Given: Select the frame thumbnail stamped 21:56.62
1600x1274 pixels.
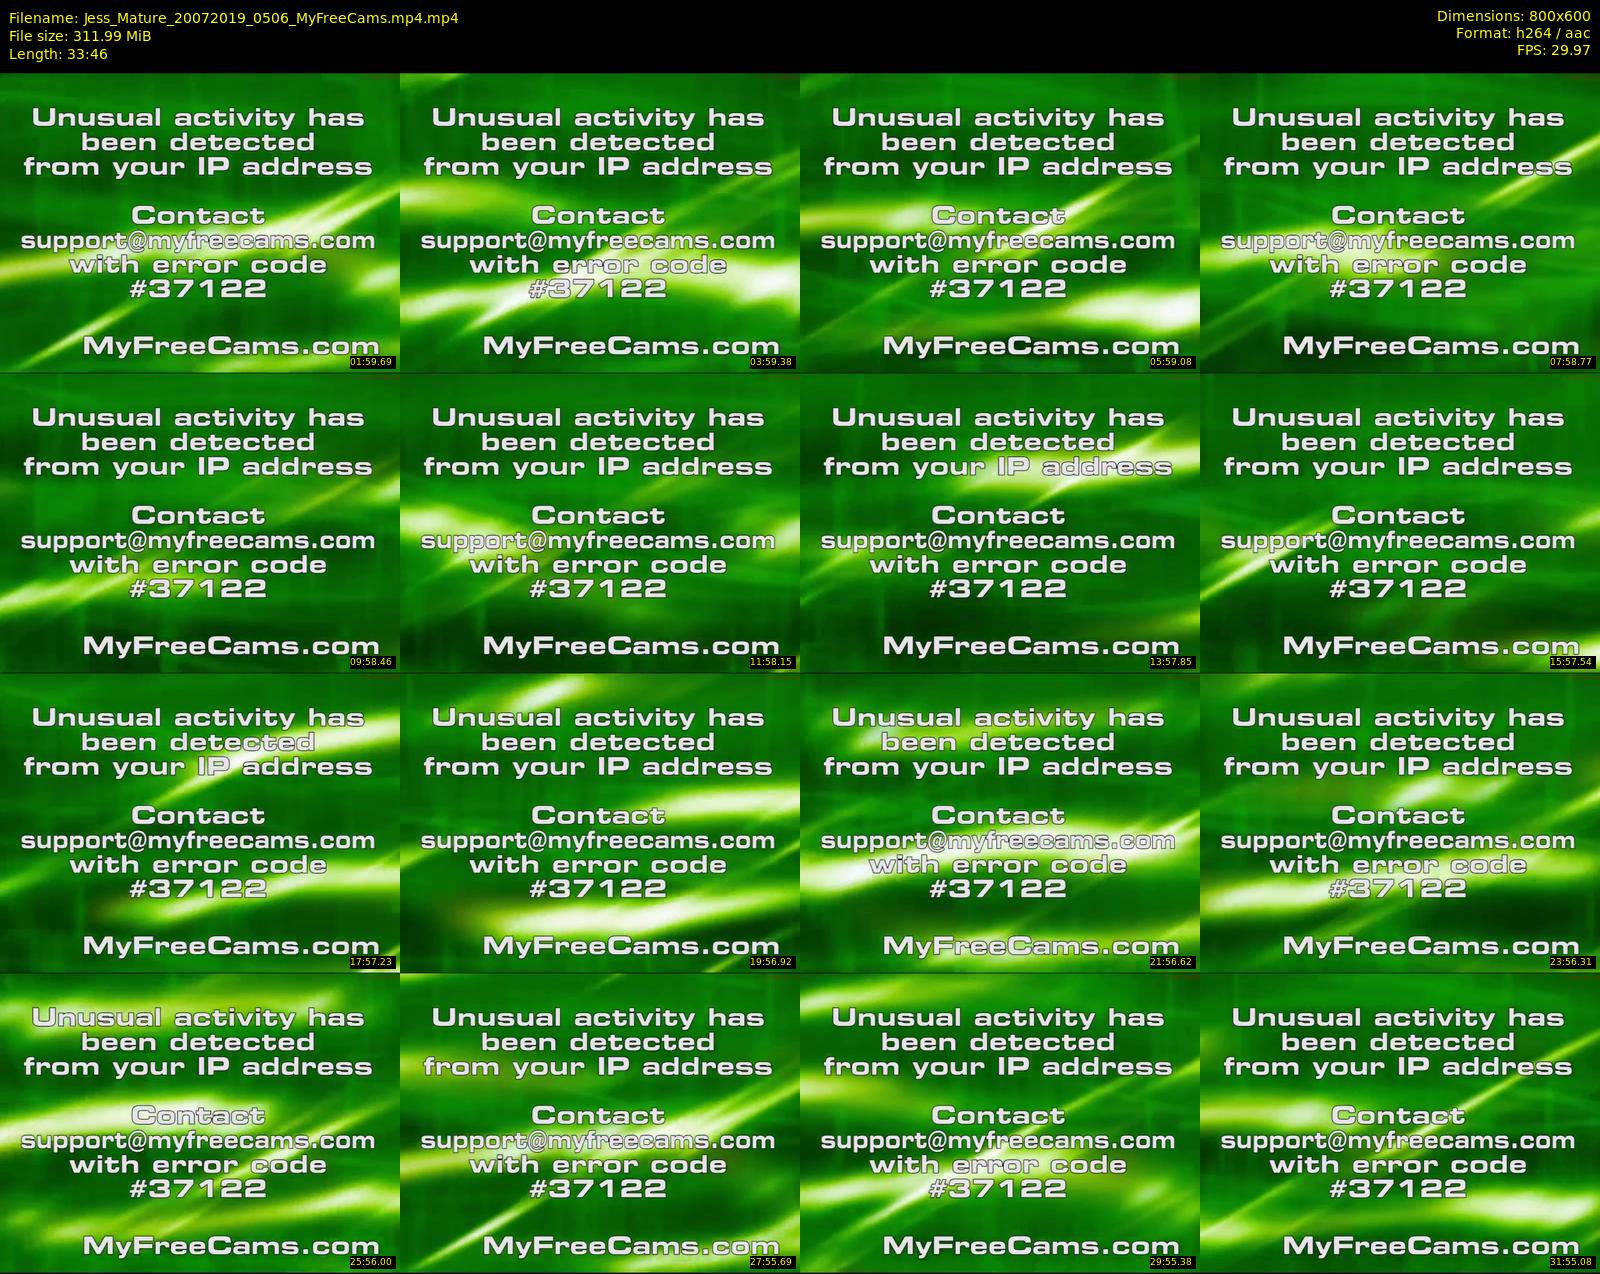Looking at the screenshot, I should tap(1000, 822).
